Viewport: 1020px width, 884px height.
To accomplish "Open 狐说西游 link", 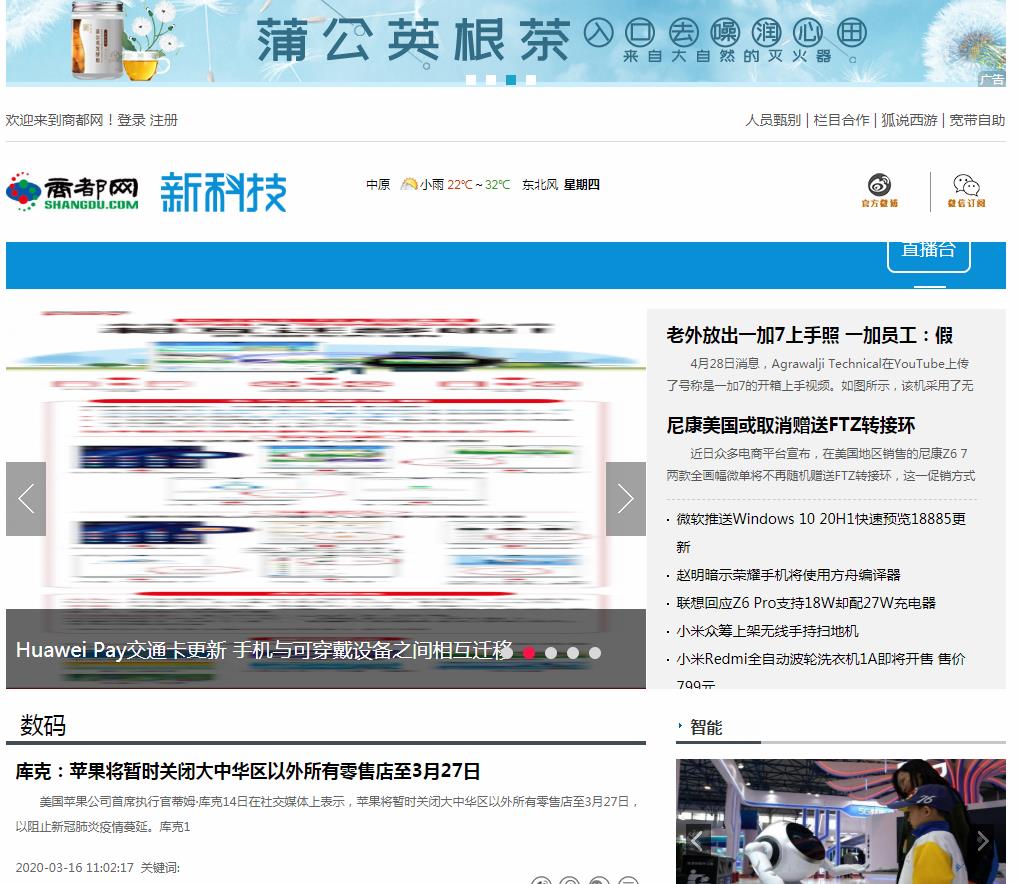I will [909, 120].
